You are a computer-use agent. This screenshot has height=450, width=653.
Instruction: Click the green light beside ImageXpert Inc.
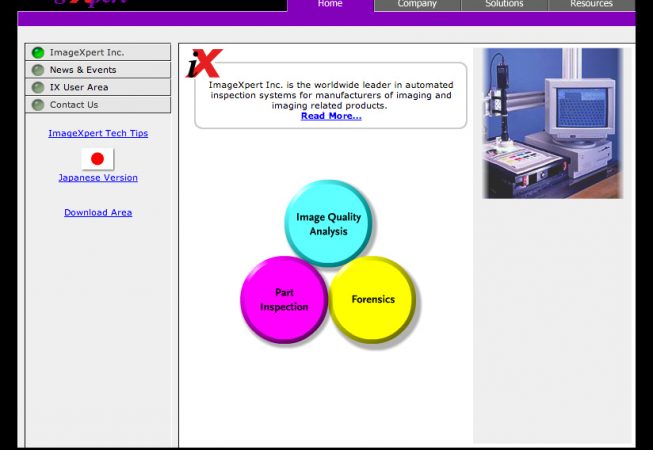[x=38, y=52]
